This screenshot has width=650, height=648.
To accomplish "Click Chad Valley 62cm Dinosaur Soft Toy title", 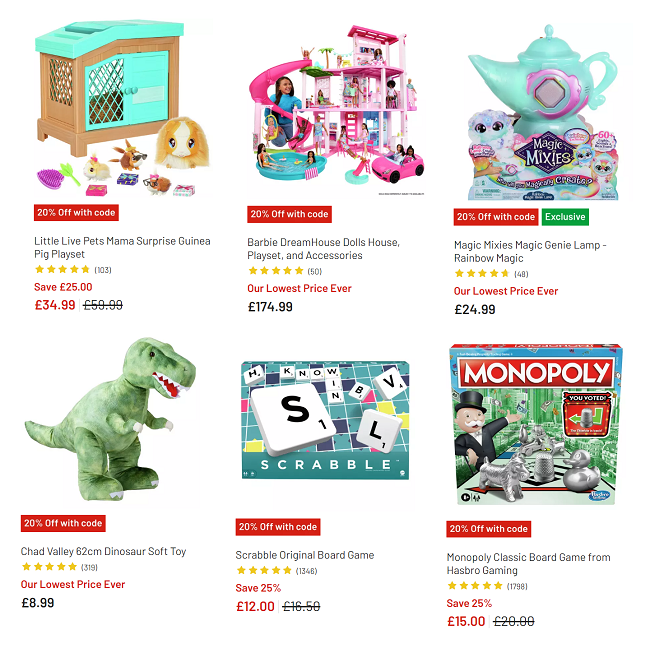I will 104,551.
